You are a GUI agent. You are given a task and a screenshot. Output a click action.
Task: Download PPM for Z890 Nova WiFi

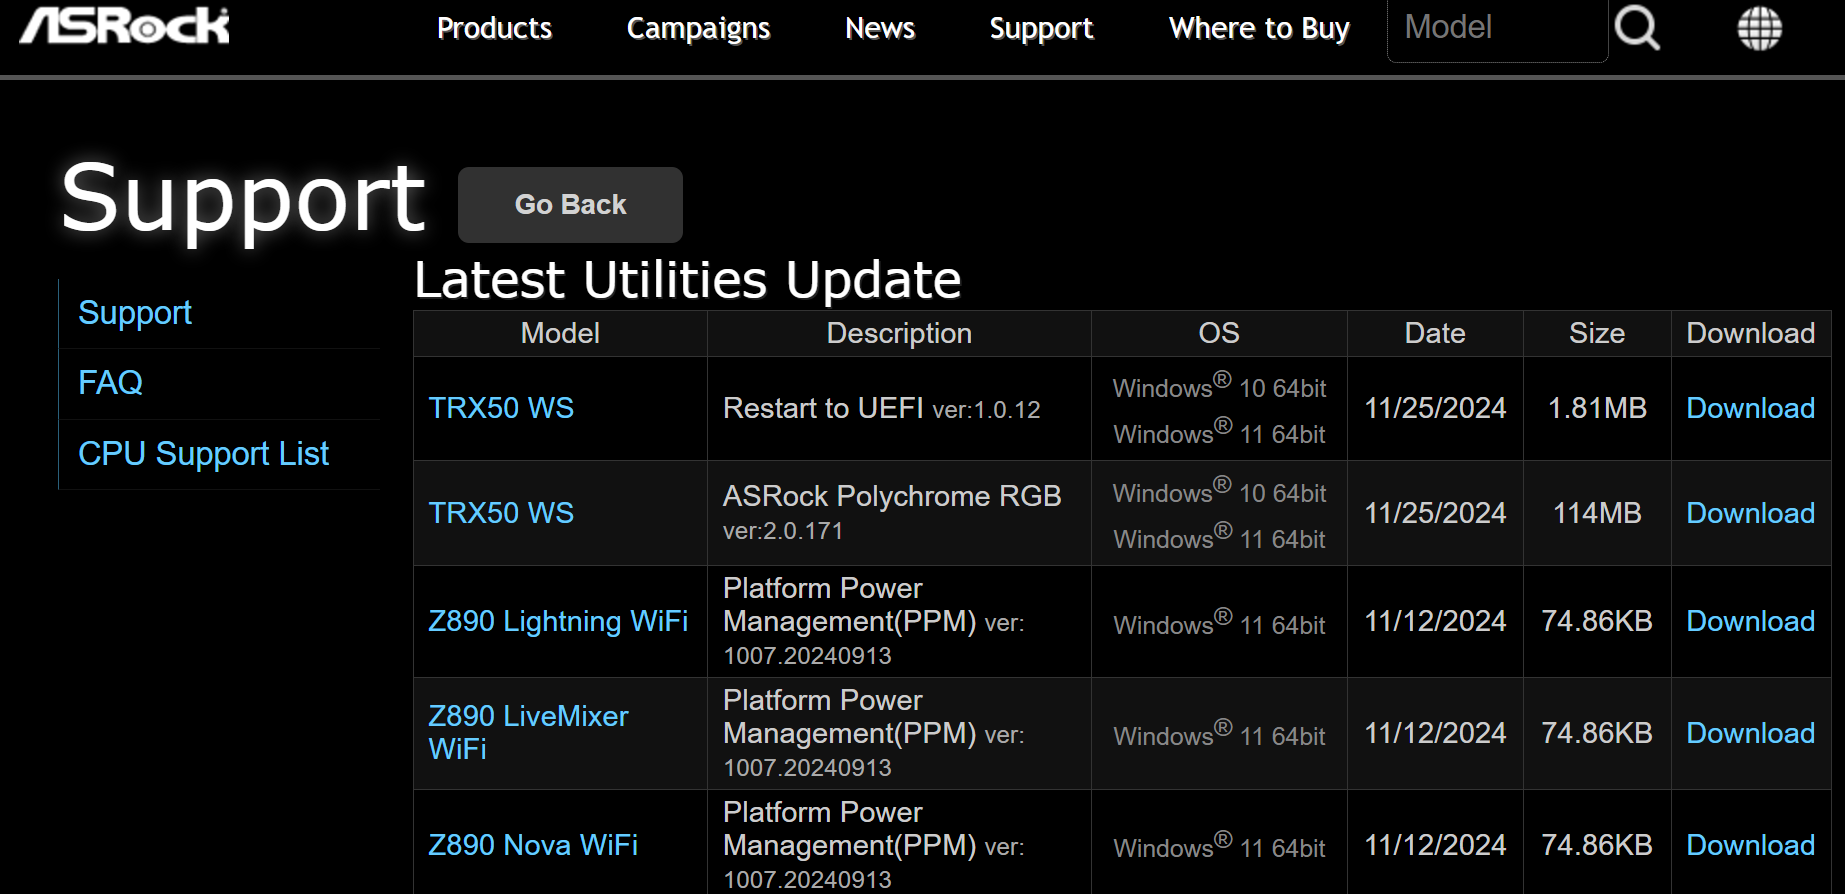[1750, 845]
